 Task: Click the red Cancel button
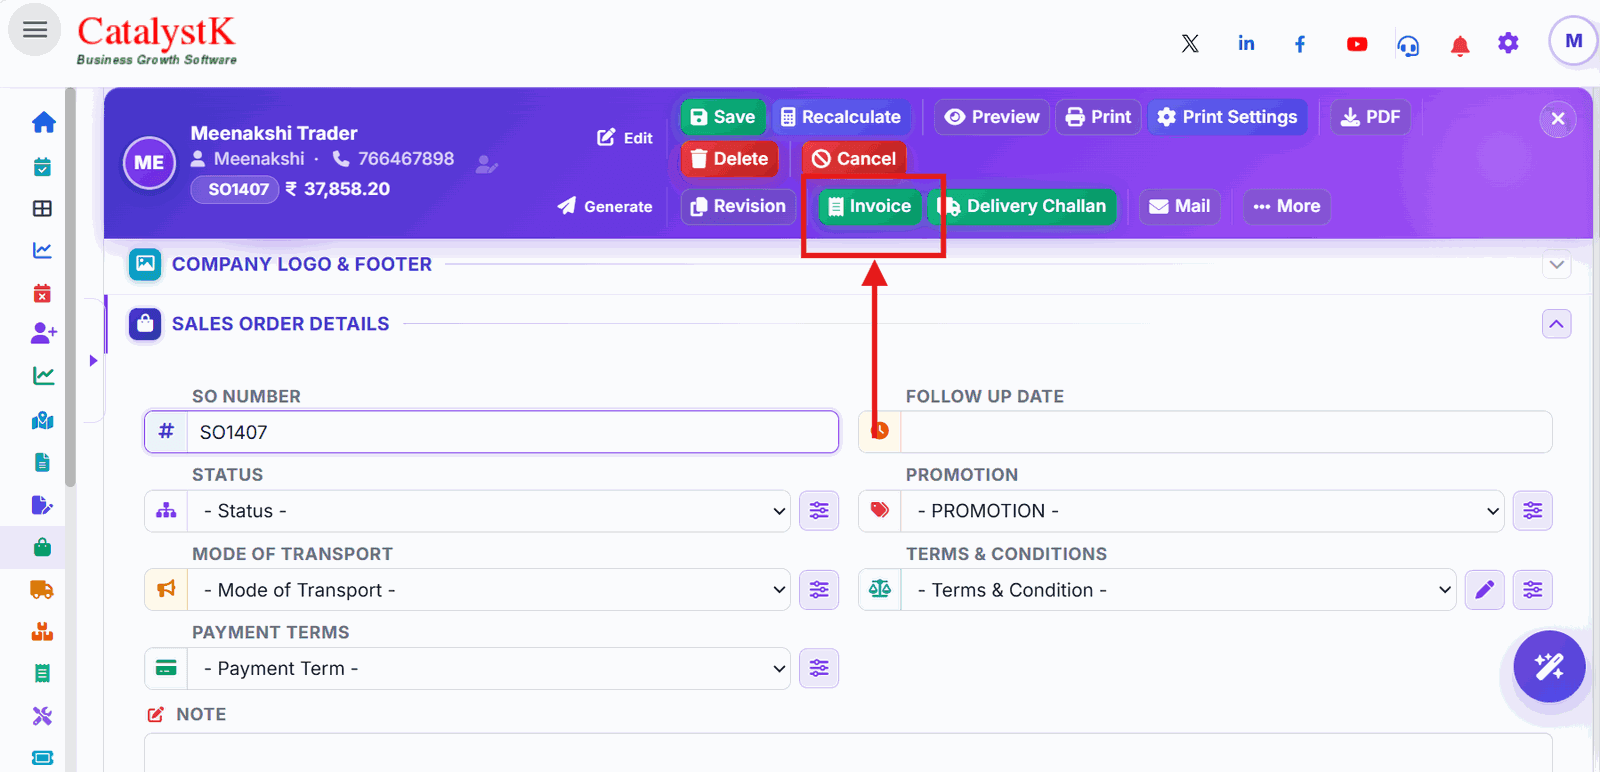click(x=854, y=159)
